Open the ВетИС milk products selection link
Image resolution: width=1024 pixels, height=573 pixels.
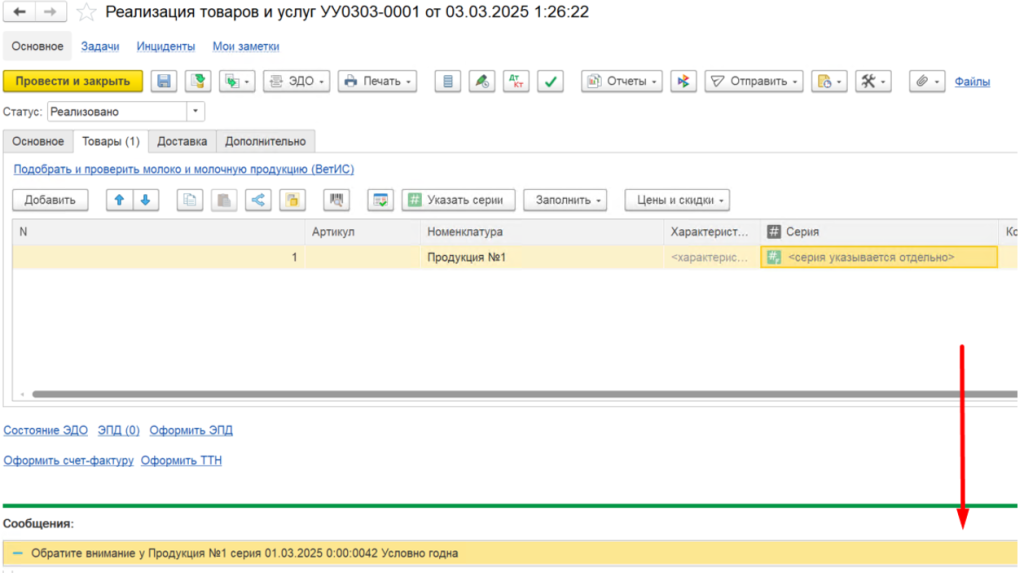pos(184,169)
